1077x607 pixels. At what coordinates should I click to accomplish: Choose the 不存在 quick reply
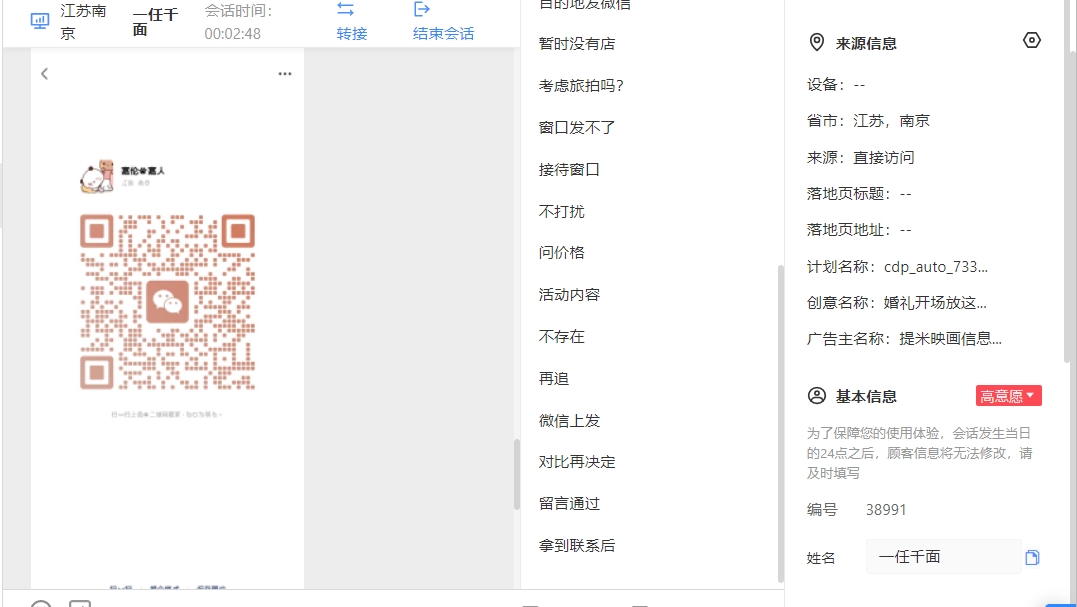coord(562,336)
